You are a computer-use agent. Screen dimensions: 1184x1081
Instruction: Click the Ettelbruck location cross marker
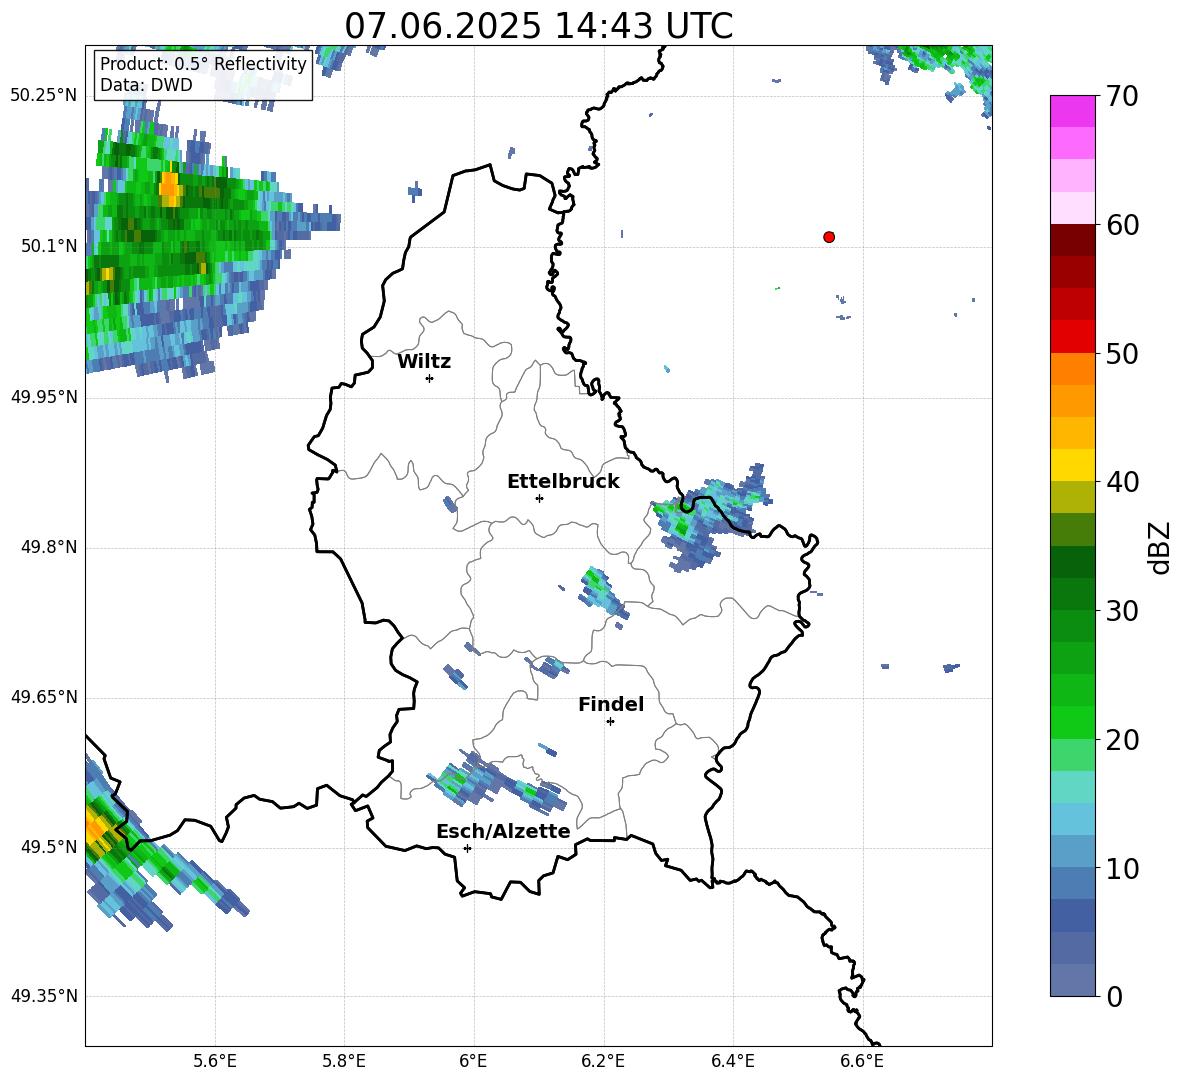[539, 498]
